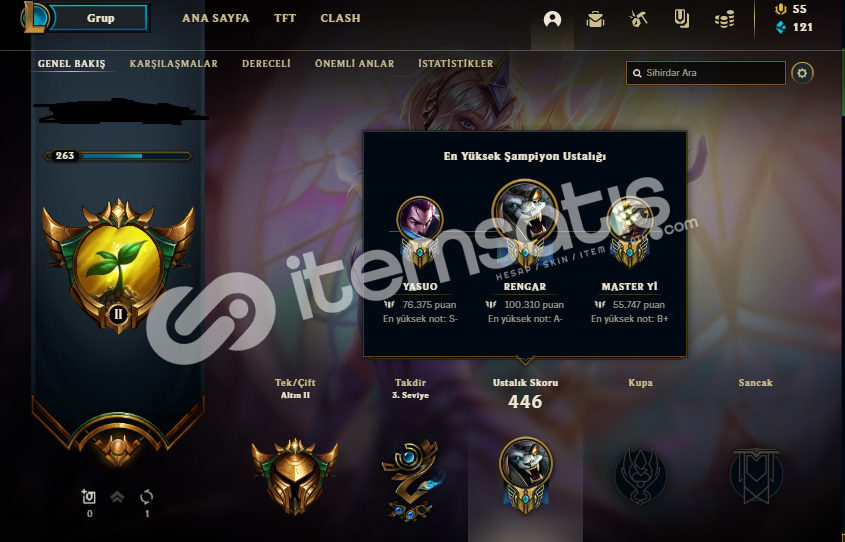Click the League logo icon

[36, 17]
